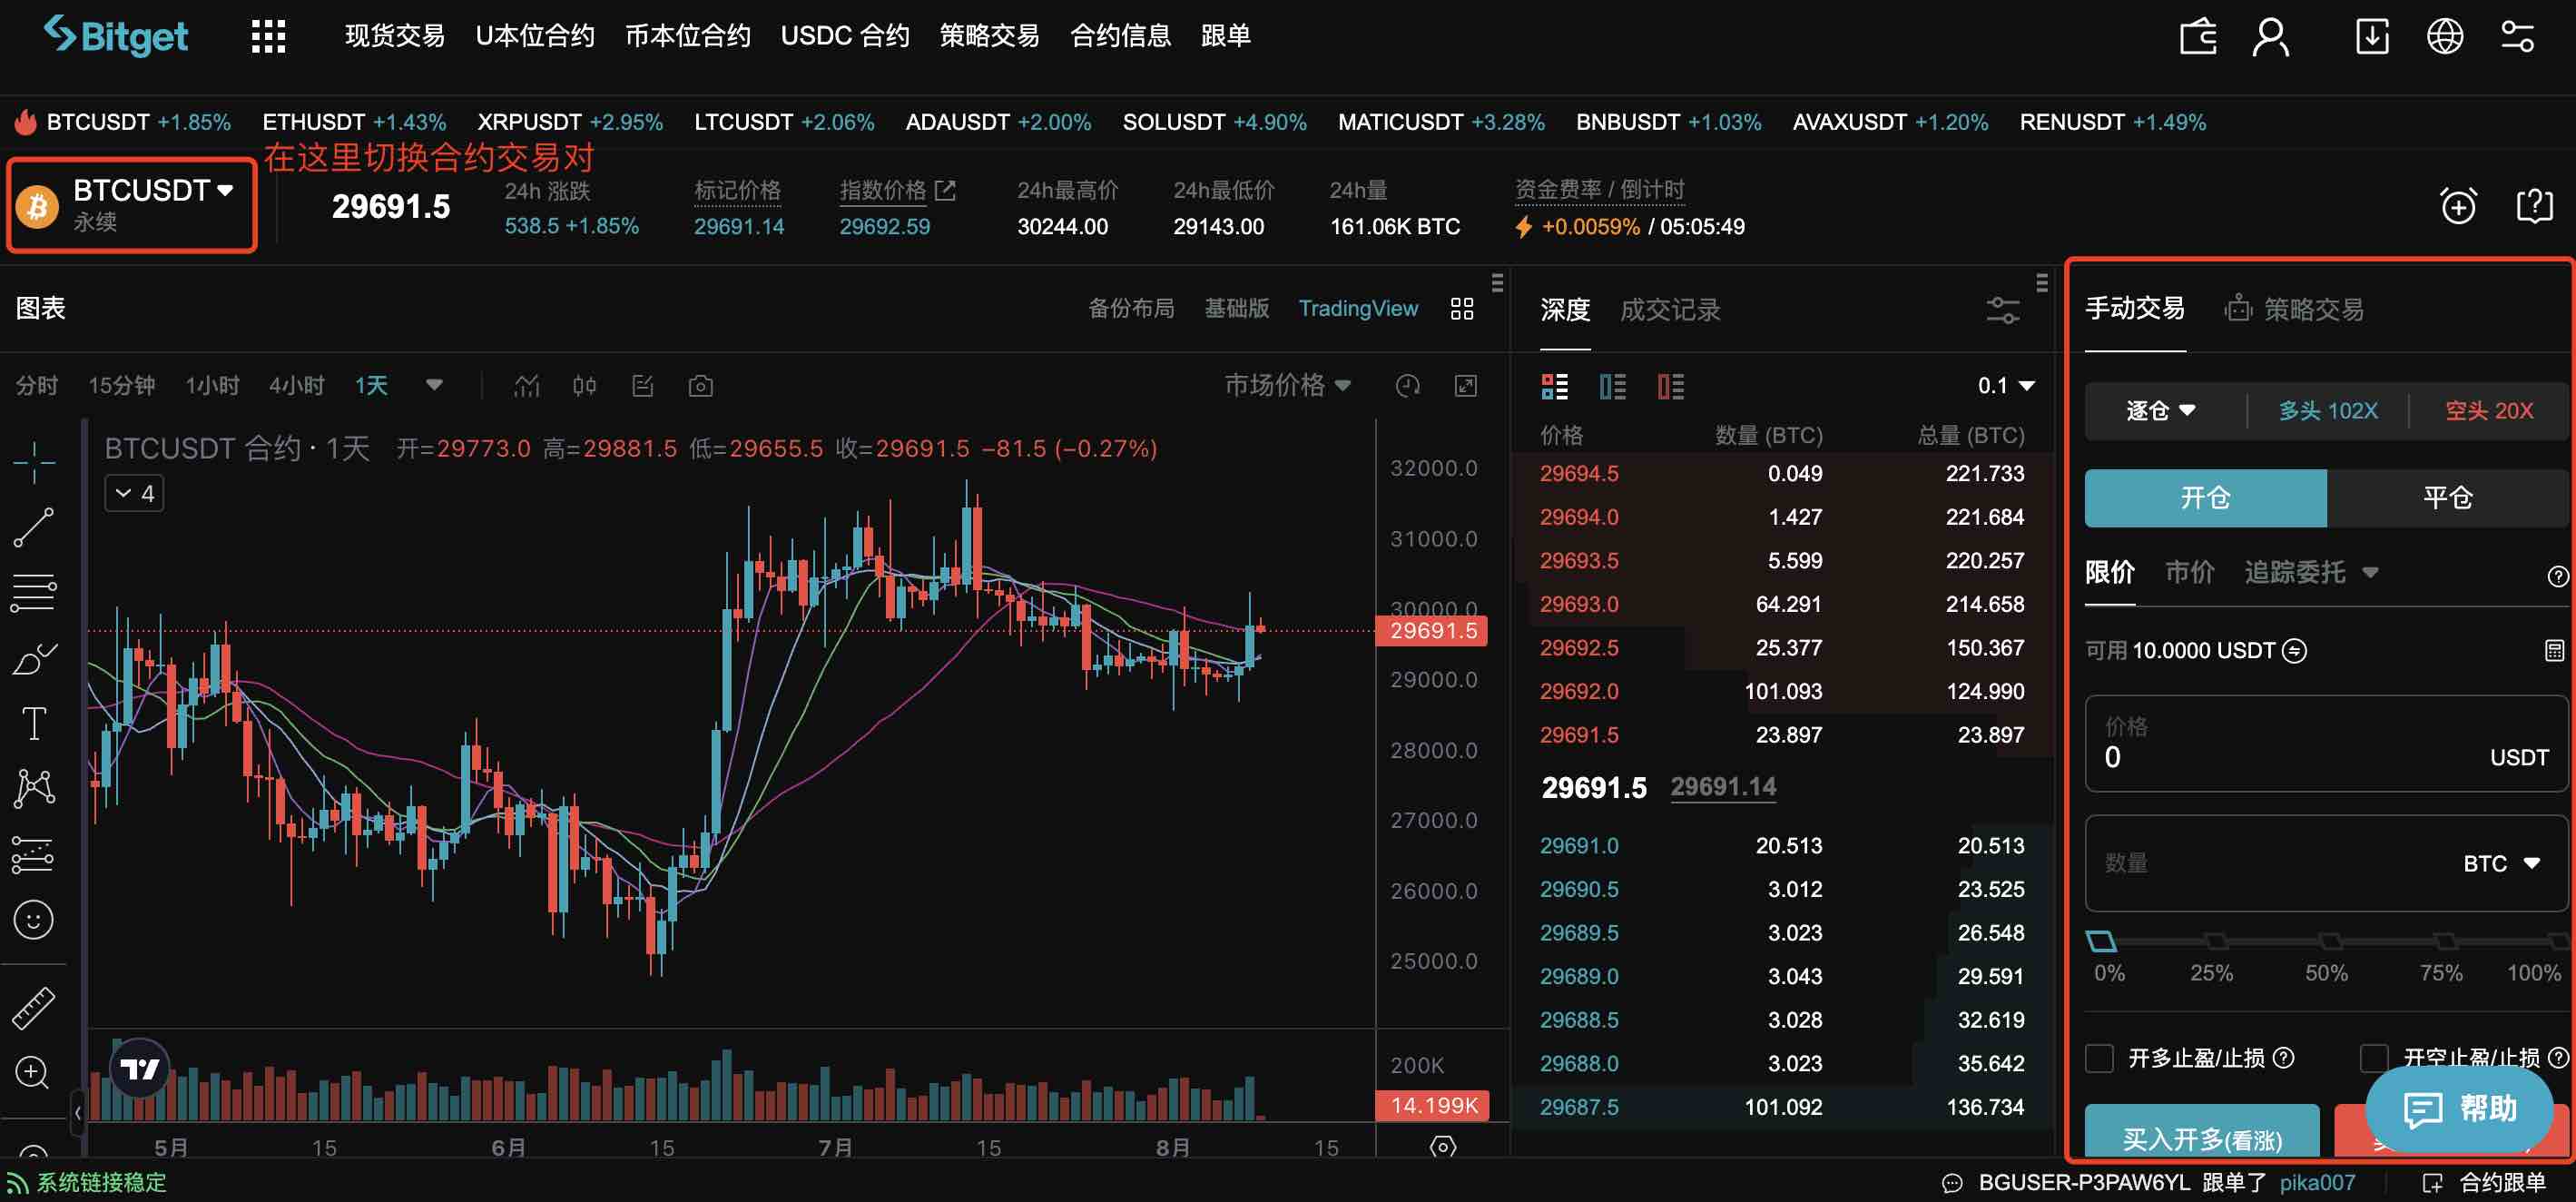2576x1202 pixels.
Task: Switch to 开仓 open position mode
Action: [2205, 498]
